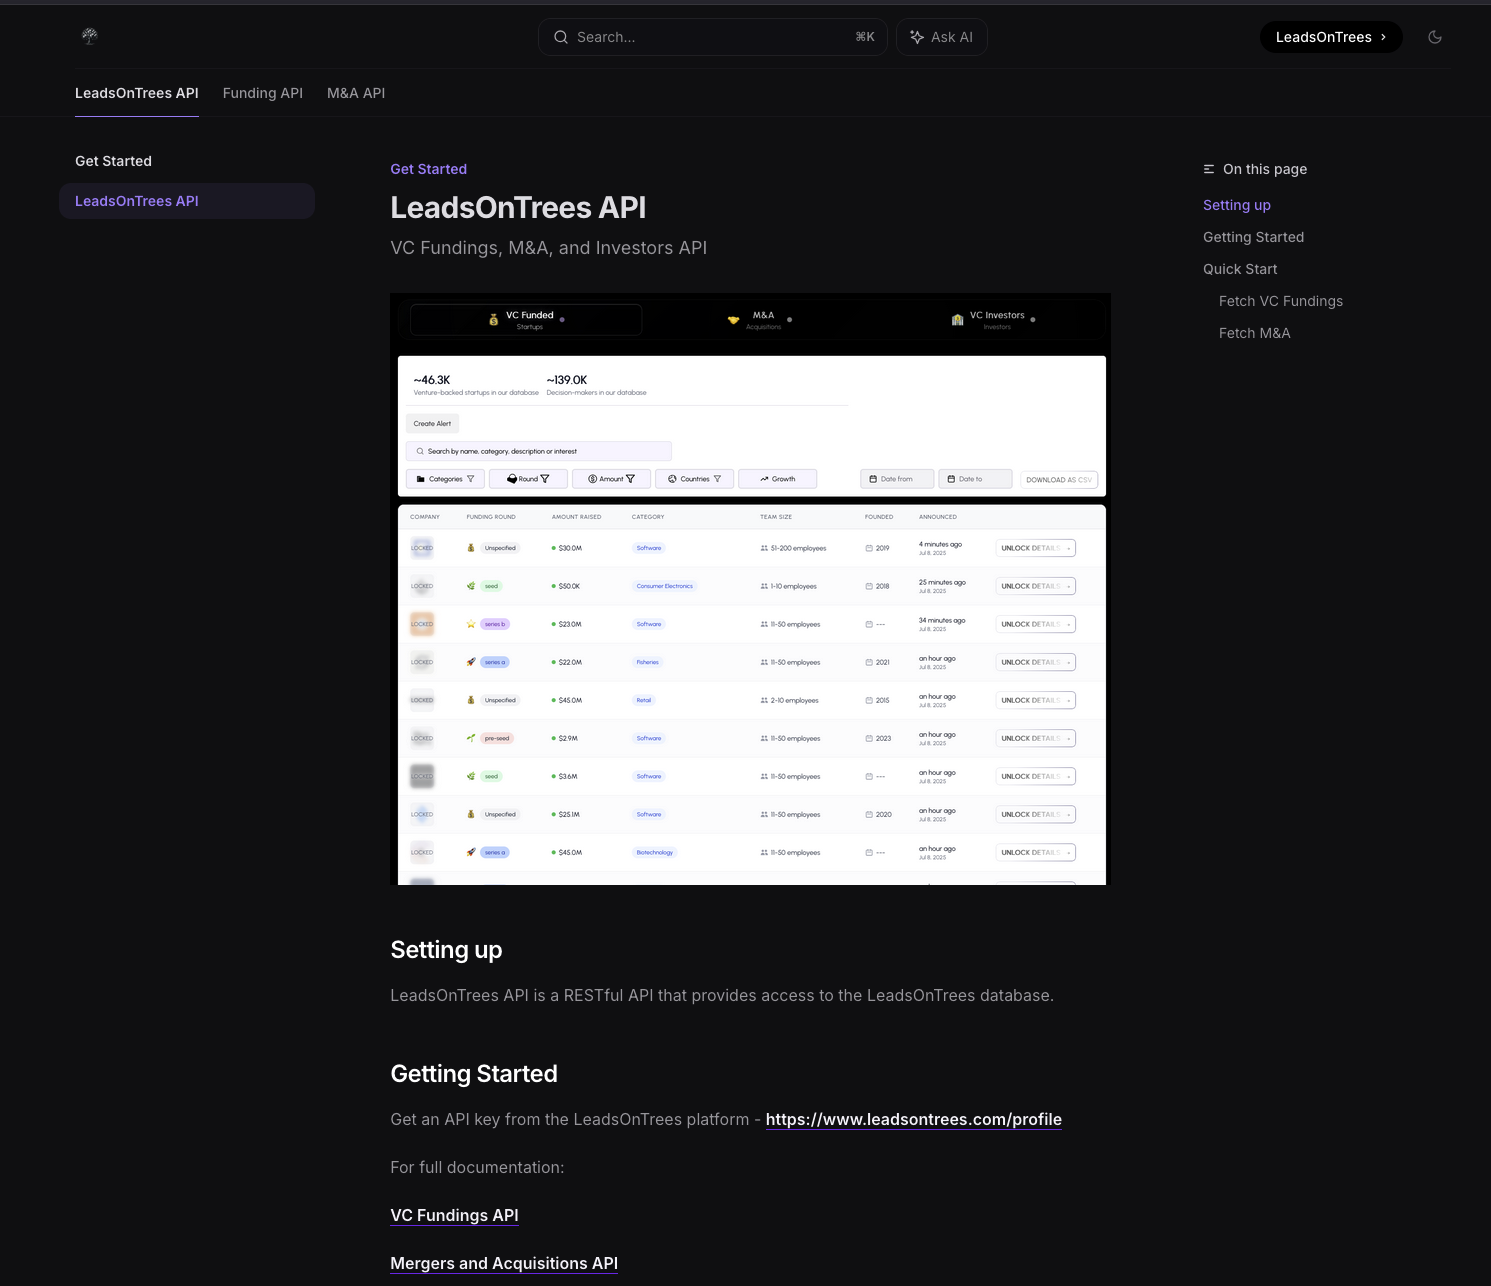Viewport: 1491px width, 1286px height.
Task: Click the handshake M&A icon
Action: tap(733, 320)
